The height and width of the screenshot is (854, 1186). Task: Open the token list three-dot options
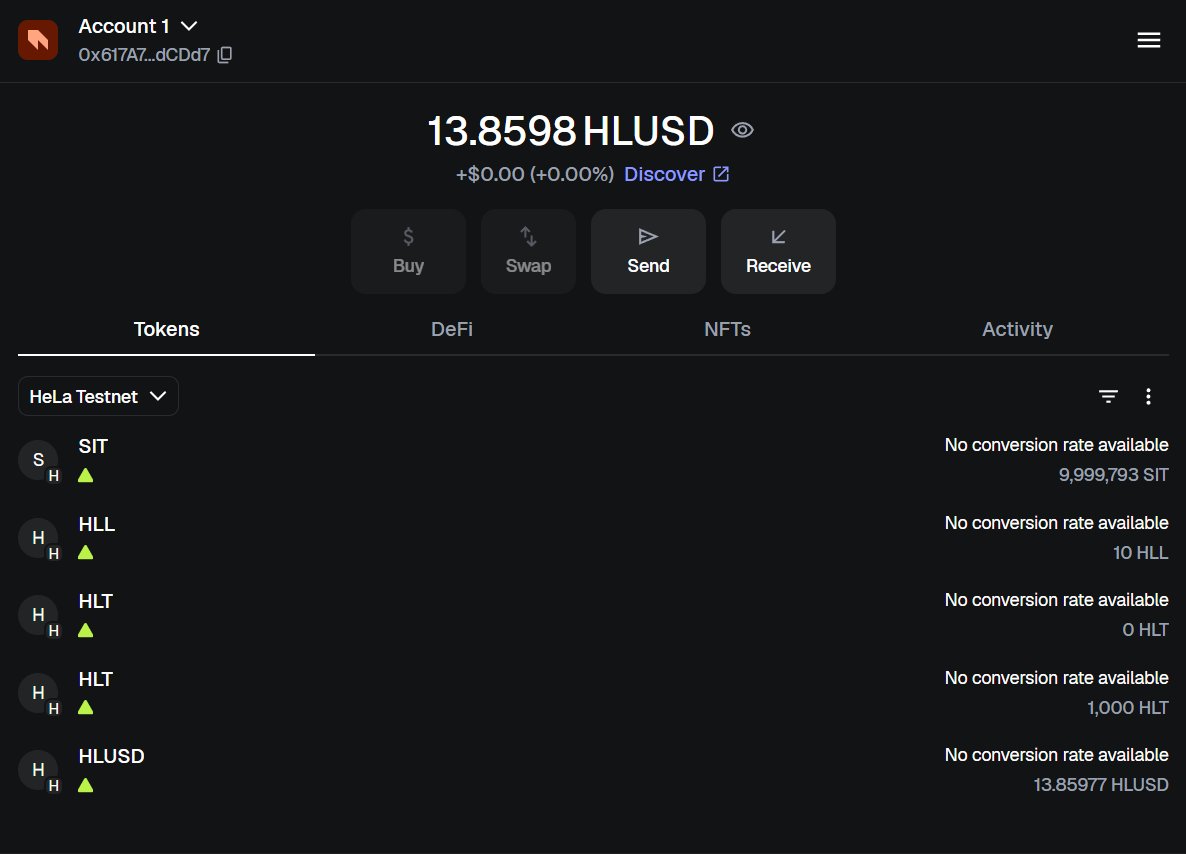point(1148,396)
